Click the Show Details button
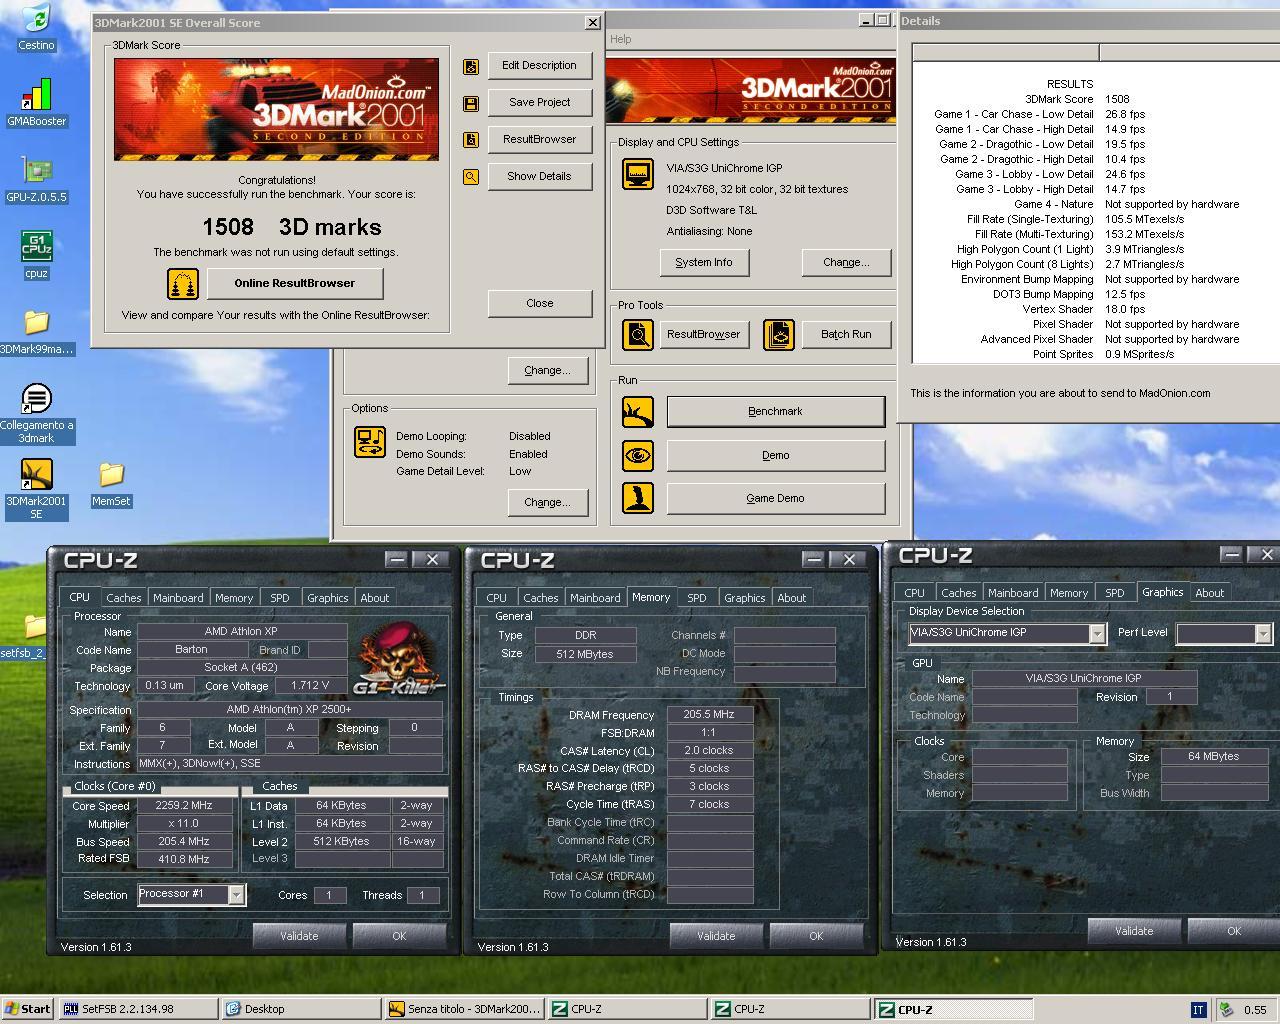Viewport: 1280px width, 1024px height. point(540,177)
